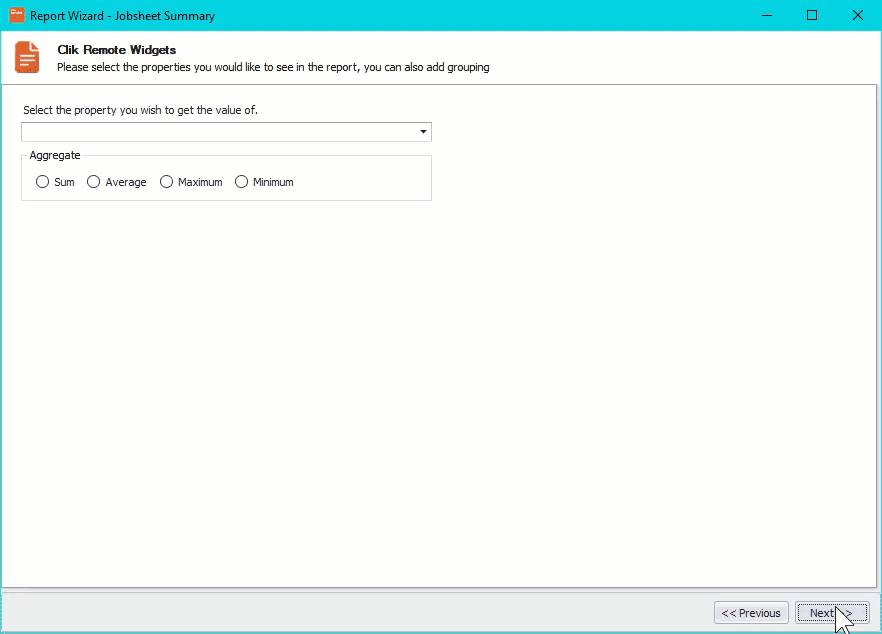Pick the Minimum aggregate option
Screen dimensions: 882x634
(241, 182)
